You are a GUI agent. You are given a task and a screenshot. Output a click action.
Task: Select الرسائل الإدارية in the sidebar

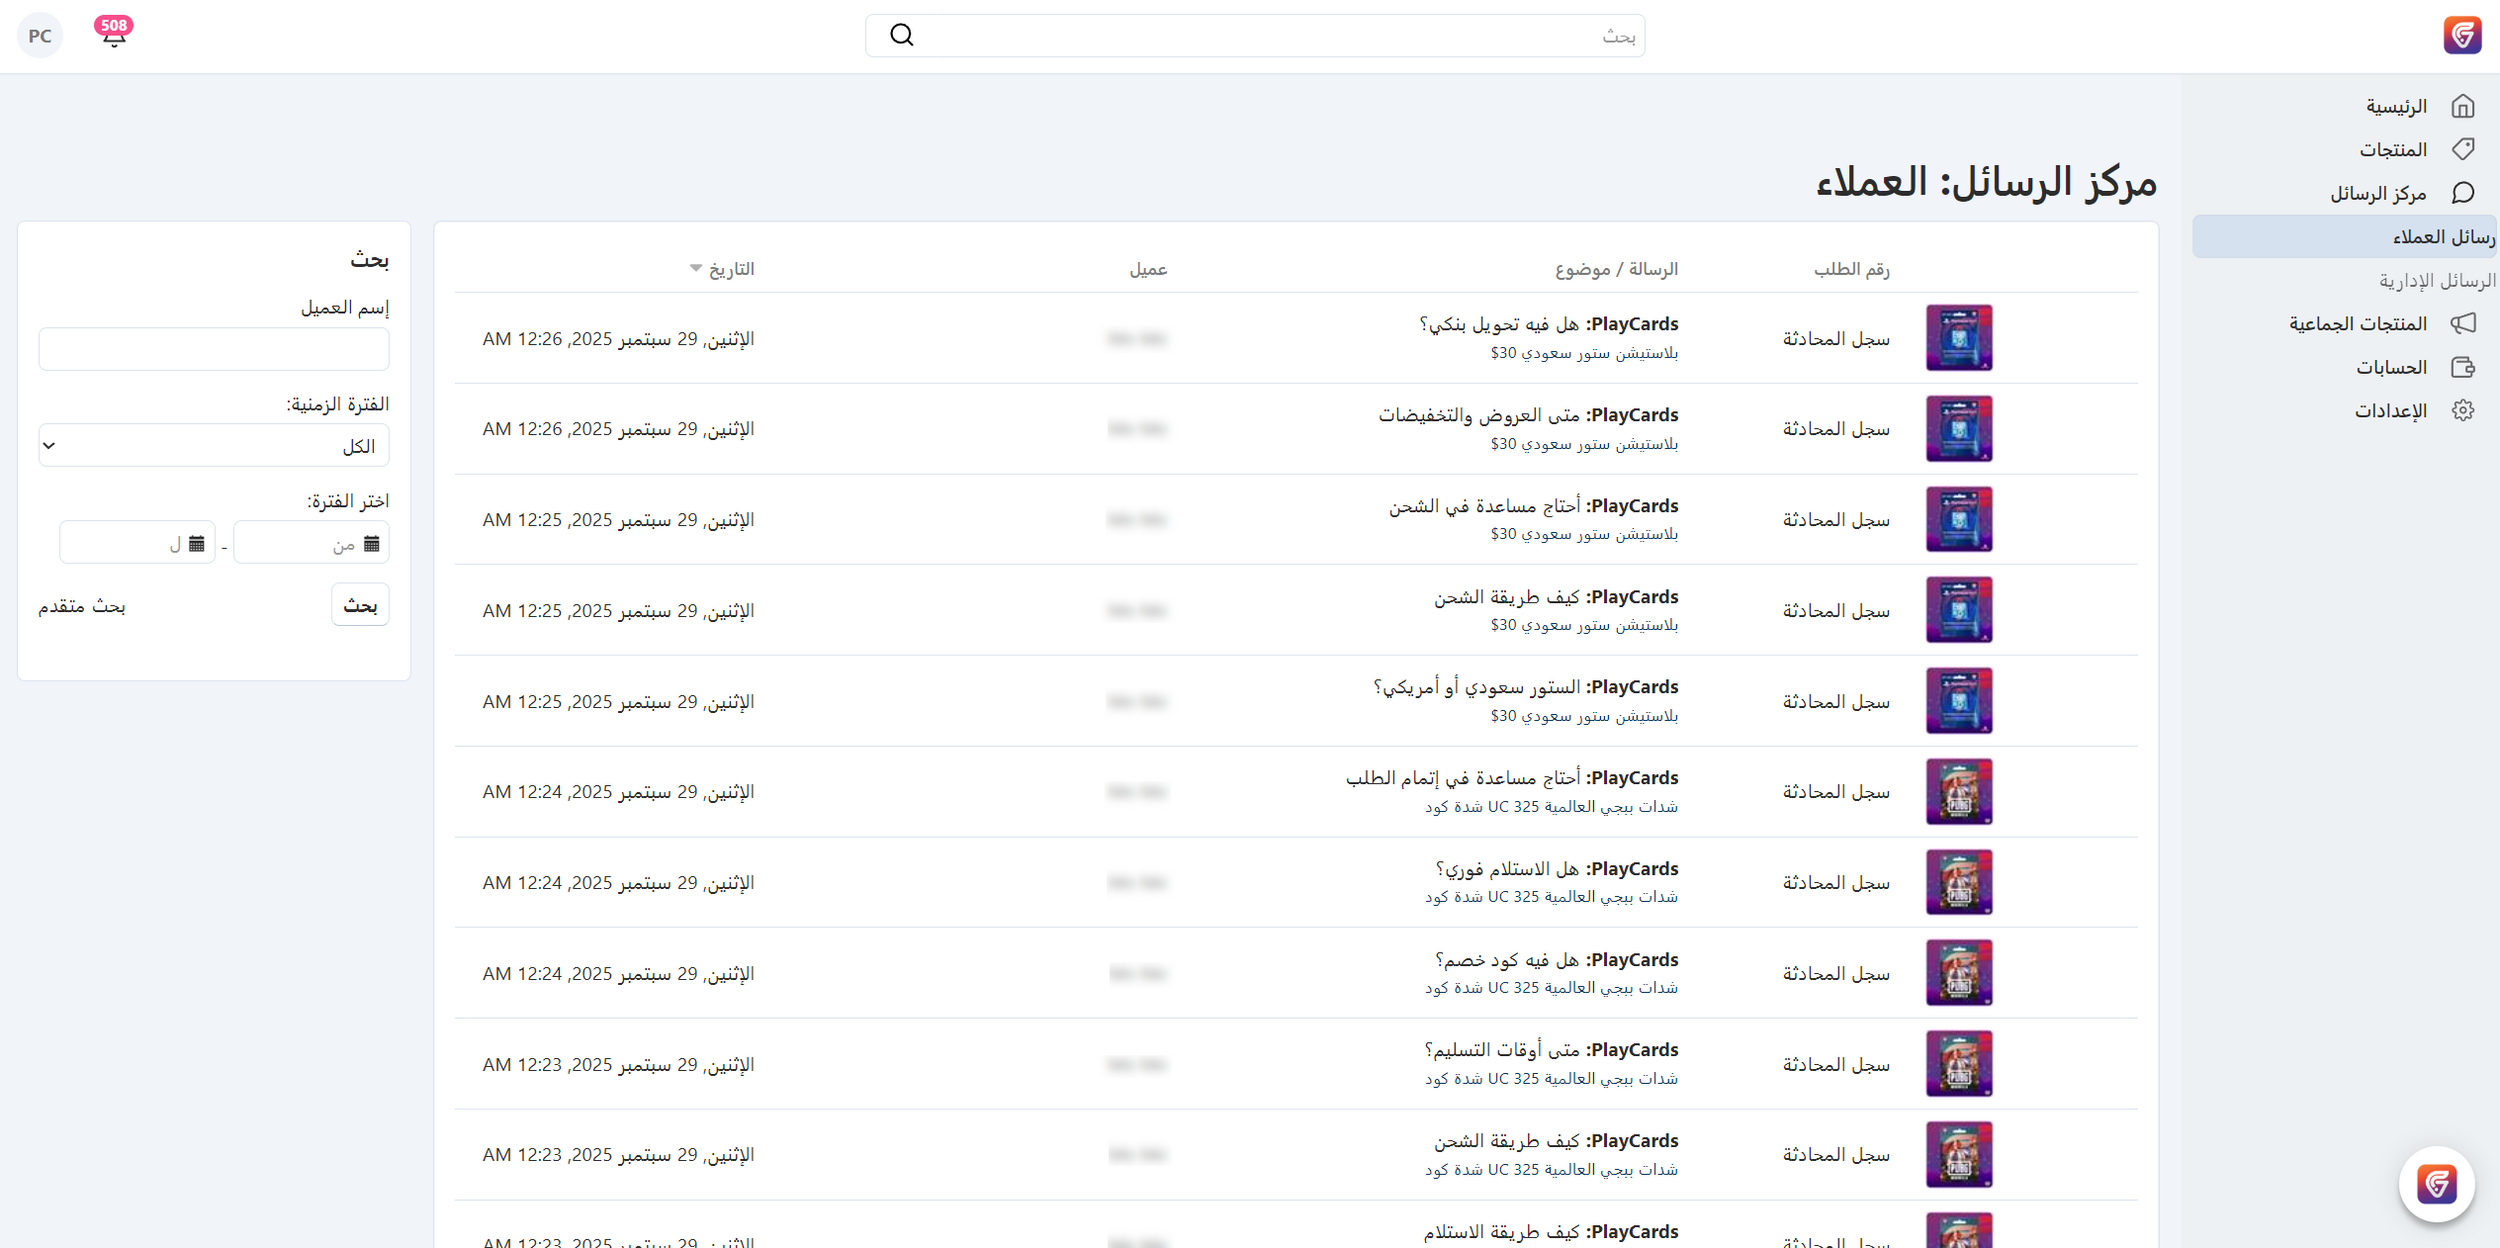coord(2436,280)
